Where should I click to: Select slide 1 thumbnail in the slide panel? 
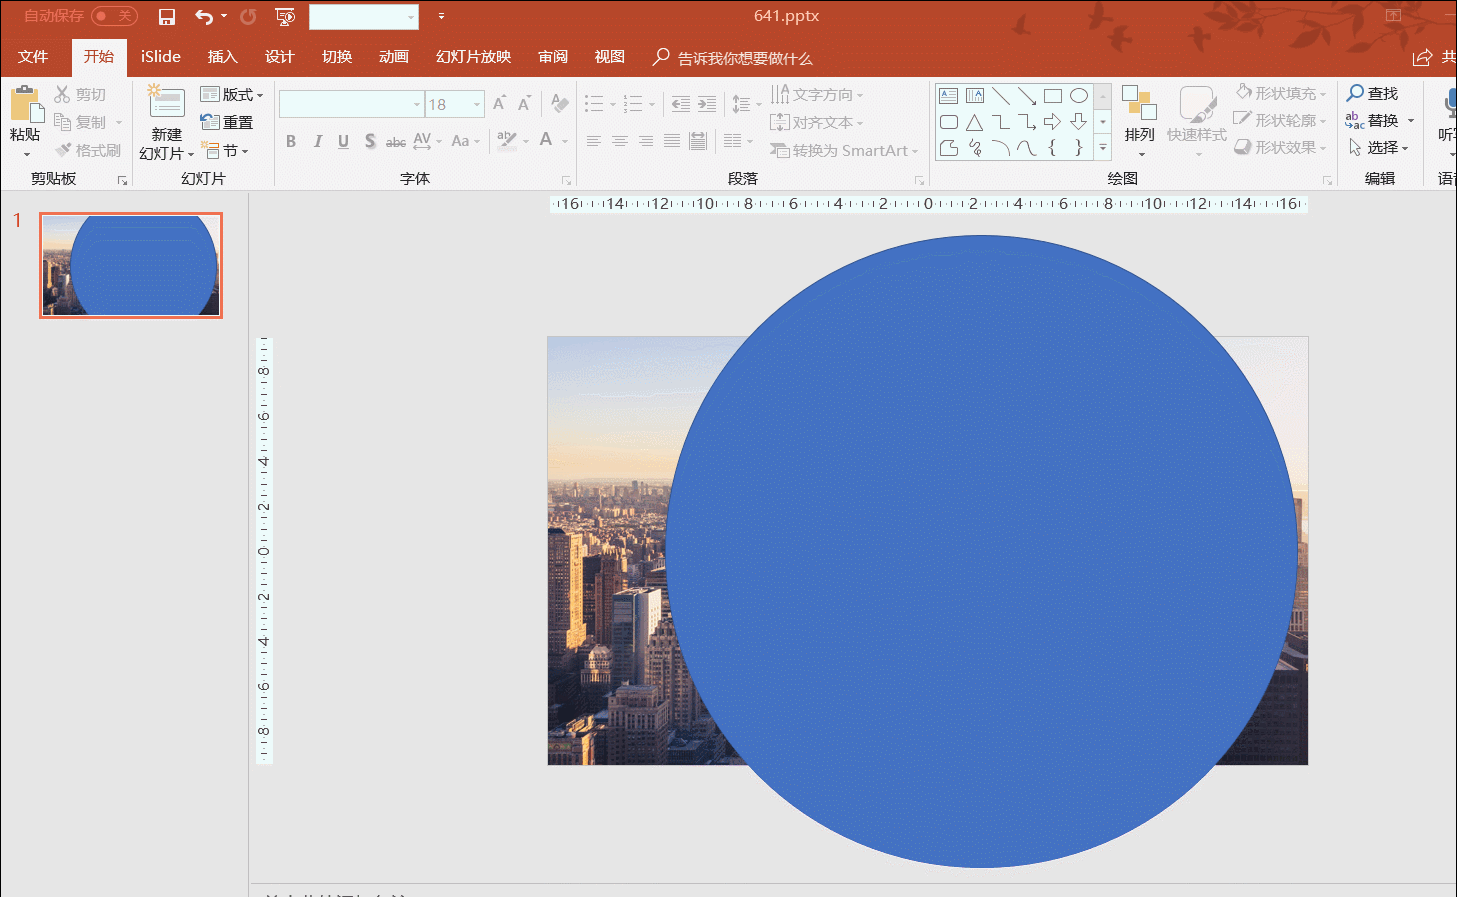(131, 265)
